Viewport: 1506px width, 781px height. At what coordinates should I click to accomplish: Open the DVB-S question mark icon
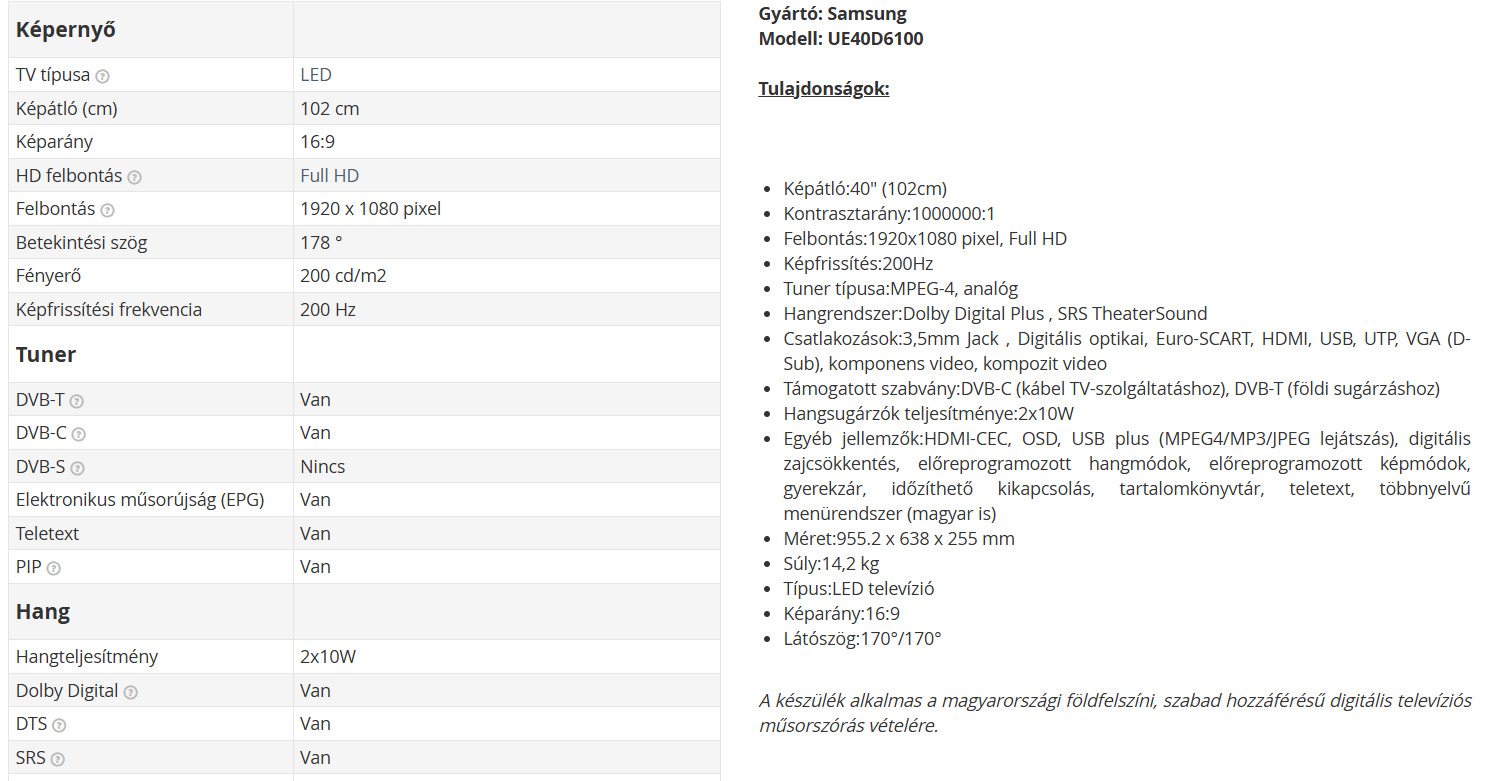click(x=77, y=468)
